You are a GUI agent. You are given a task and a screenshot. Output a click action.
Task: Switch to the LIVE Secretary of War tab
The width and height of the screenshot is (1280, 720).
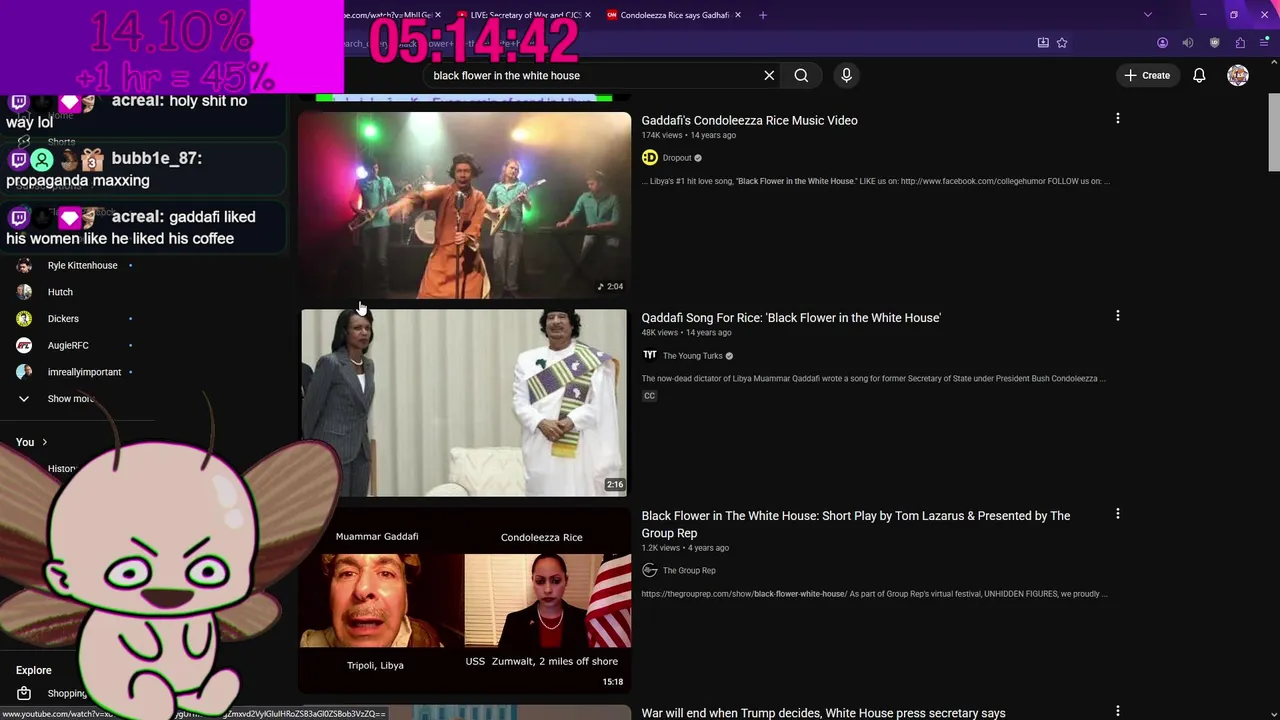[525, 15]
